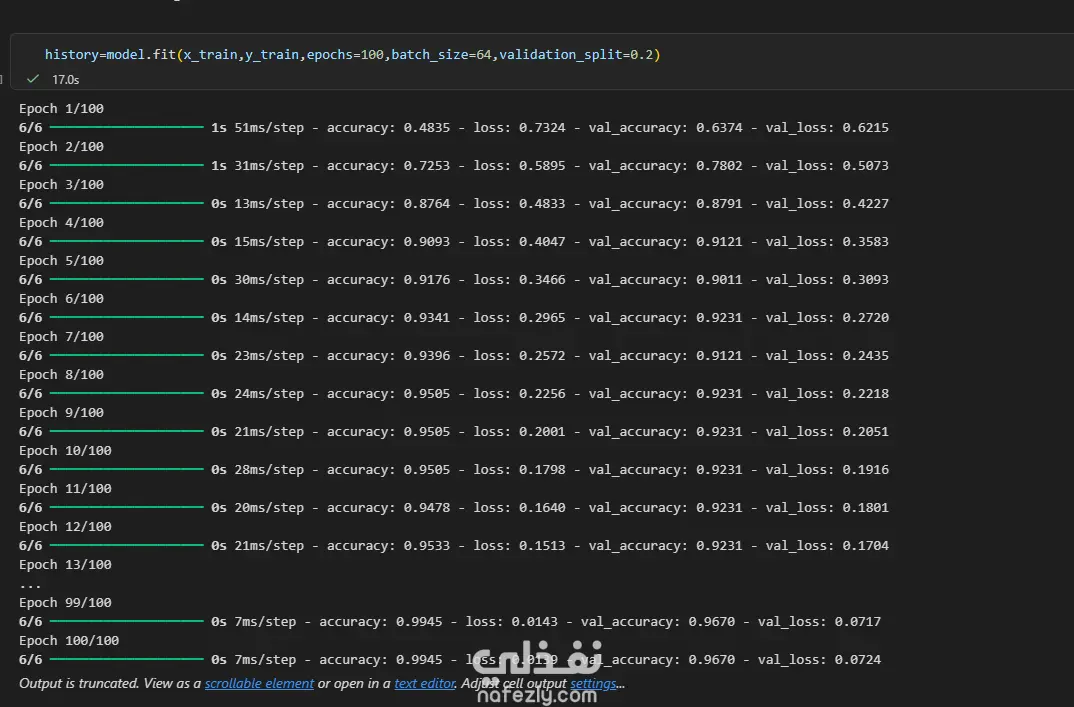Click val_loss value 0.2051
Viewport: 1074px width, 707px height.
pyautogui.click(x=865, y=432)
